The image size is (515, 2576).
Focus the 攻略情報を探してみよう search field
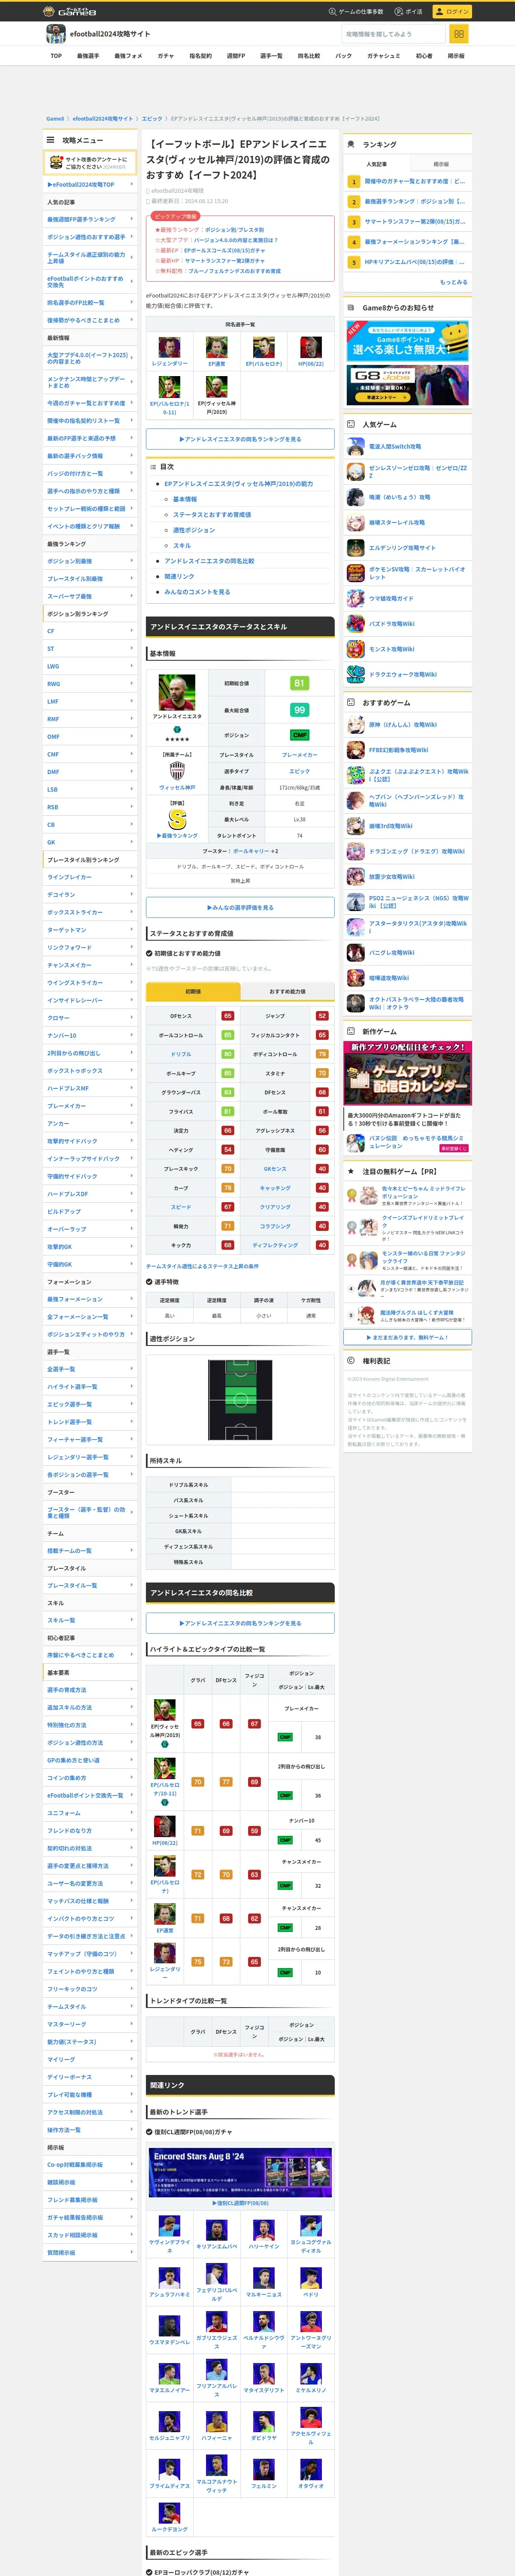point(393,34)
